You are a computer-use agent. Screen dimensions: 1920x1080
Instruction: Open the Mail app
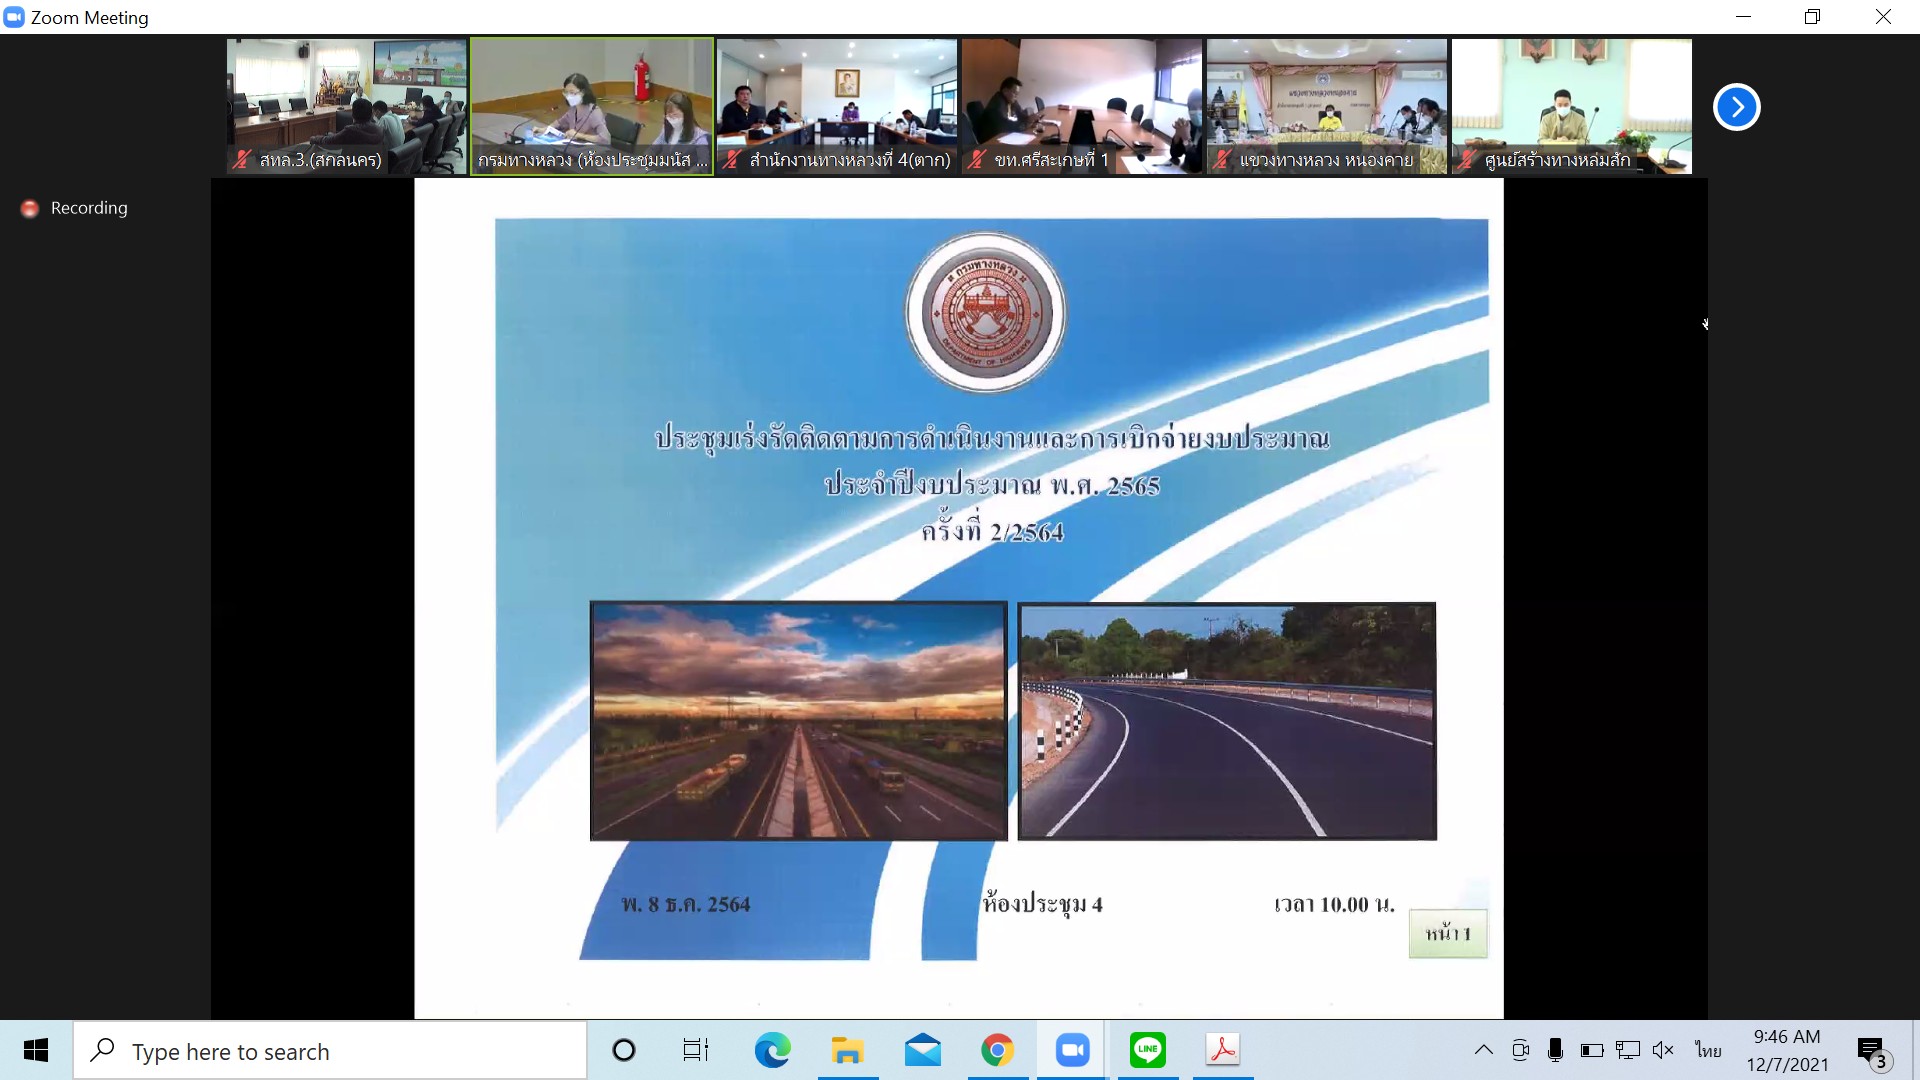[x=922, y=1050]
